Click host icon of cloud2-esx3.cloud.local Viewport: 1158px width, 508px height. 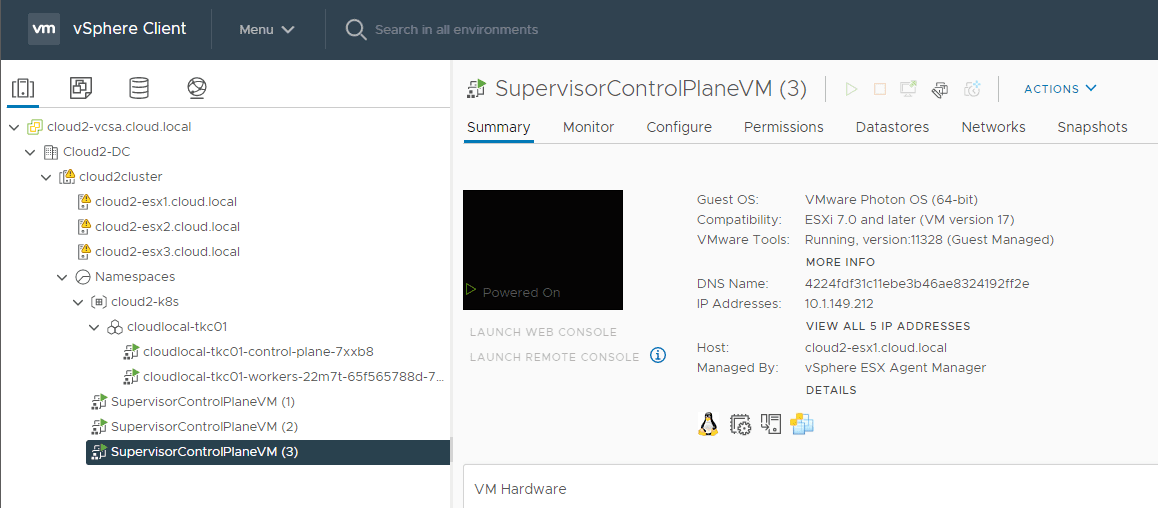pyautogui.click(x=83, y=251)
